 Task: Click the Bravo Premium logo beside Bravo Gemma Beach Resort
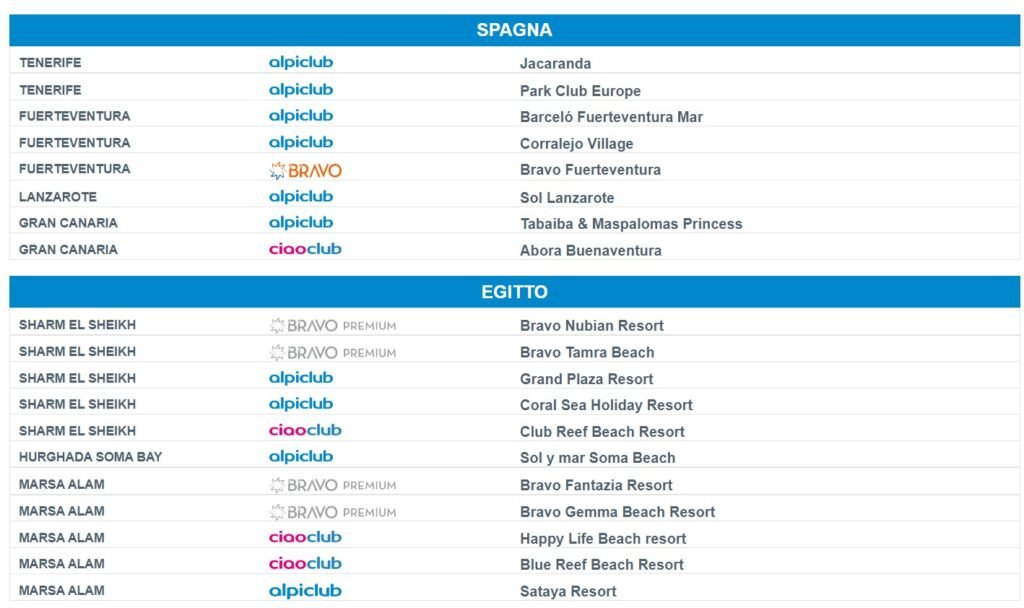pyautogui.click(x=333, y=512)
